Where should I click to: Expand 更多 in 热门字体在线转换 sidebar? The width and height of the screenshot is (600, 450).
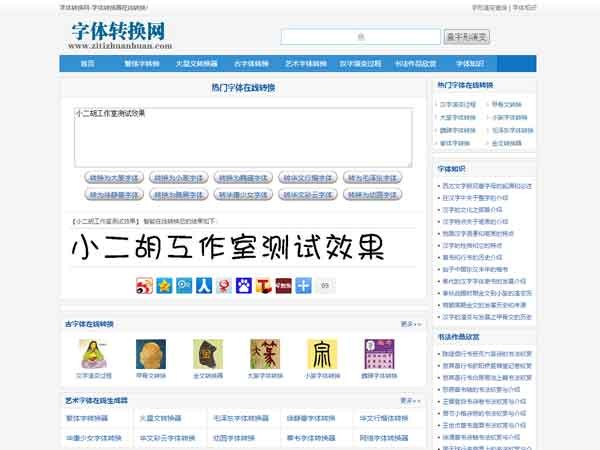click(x=522, y=87)
